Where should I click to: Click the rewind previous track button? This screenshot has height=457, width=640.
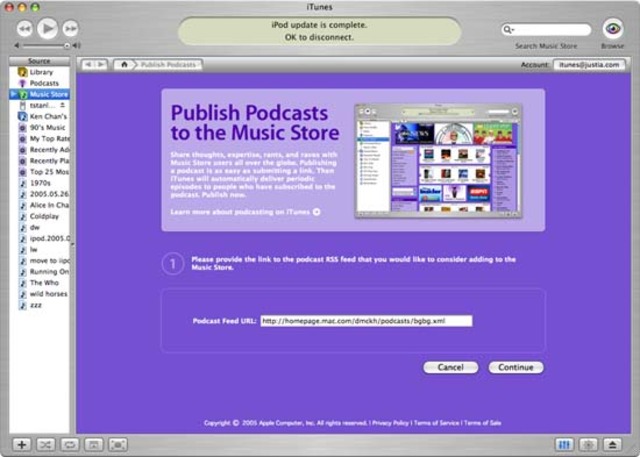(x=24, y=29)
